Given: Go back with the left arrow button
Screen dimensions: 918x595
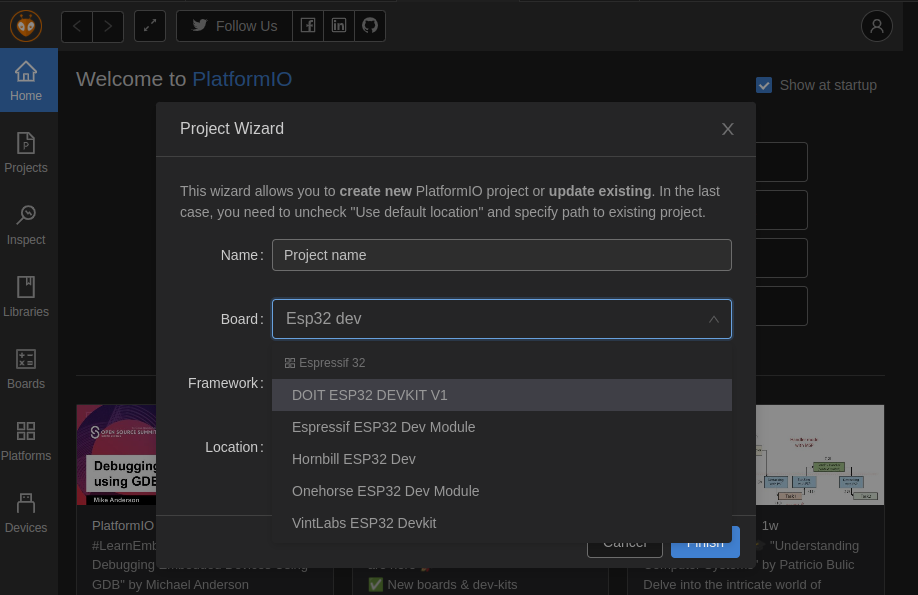Looking at the screenshot, I should click(77, 26).
